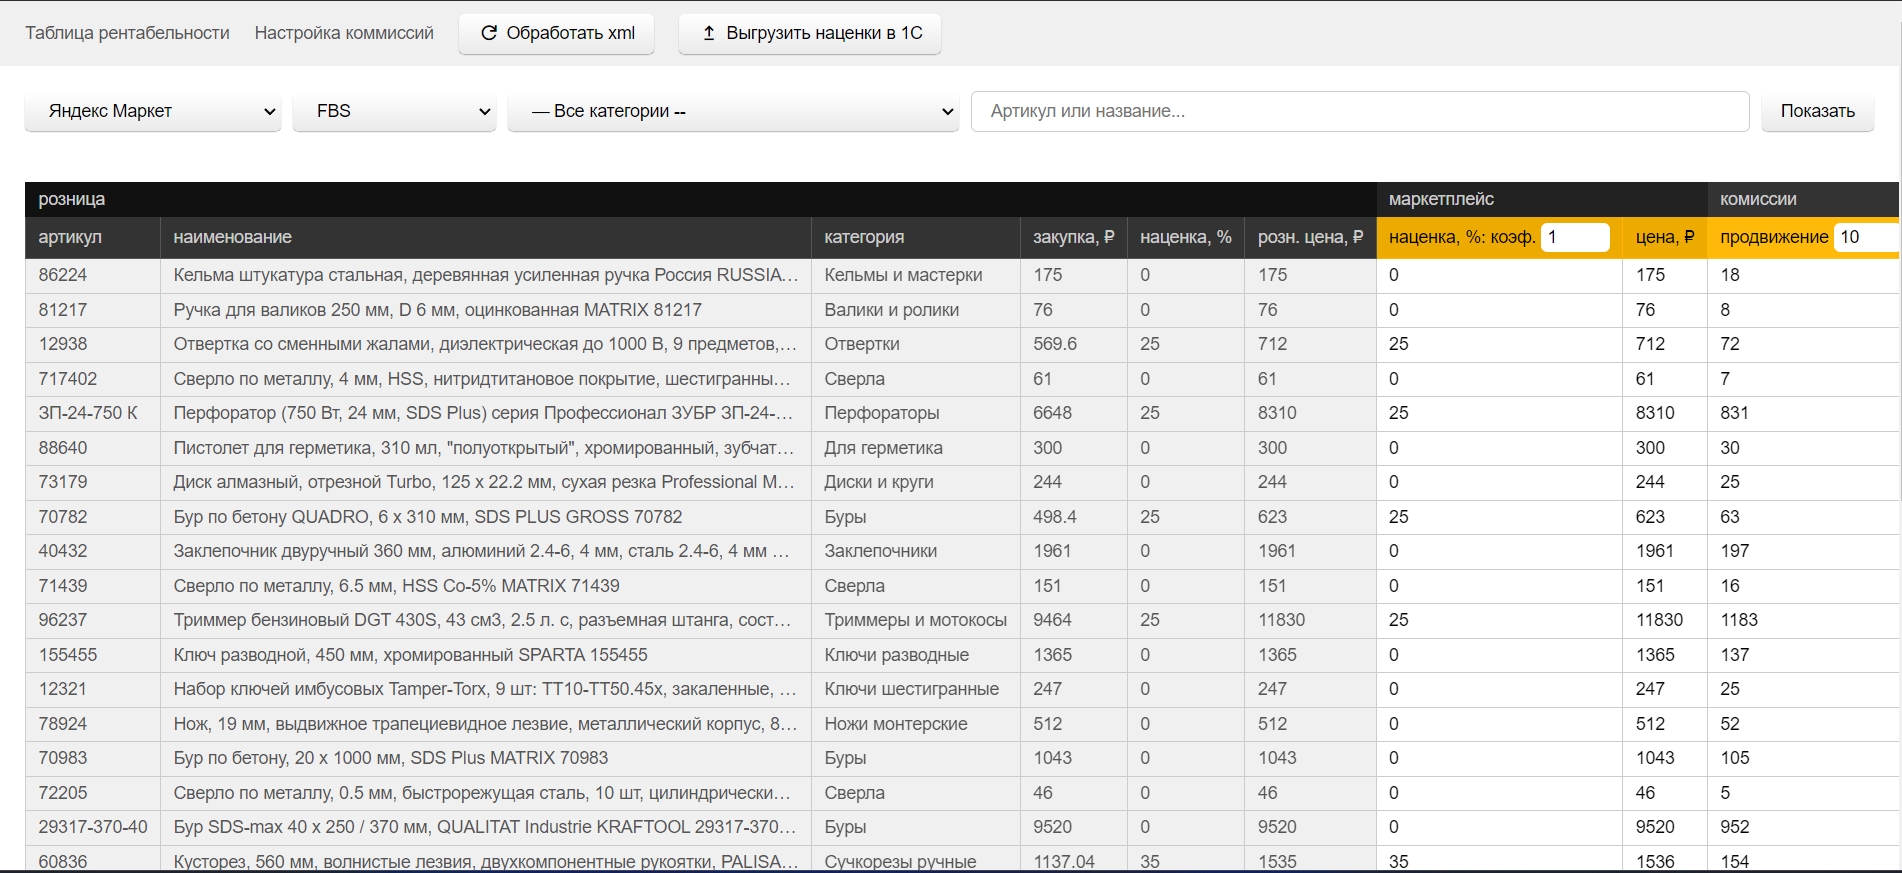The image size is (1902, 873).
Task: Click Триммеры и мотокосы category cell
Action: click(x=915, y=620)
